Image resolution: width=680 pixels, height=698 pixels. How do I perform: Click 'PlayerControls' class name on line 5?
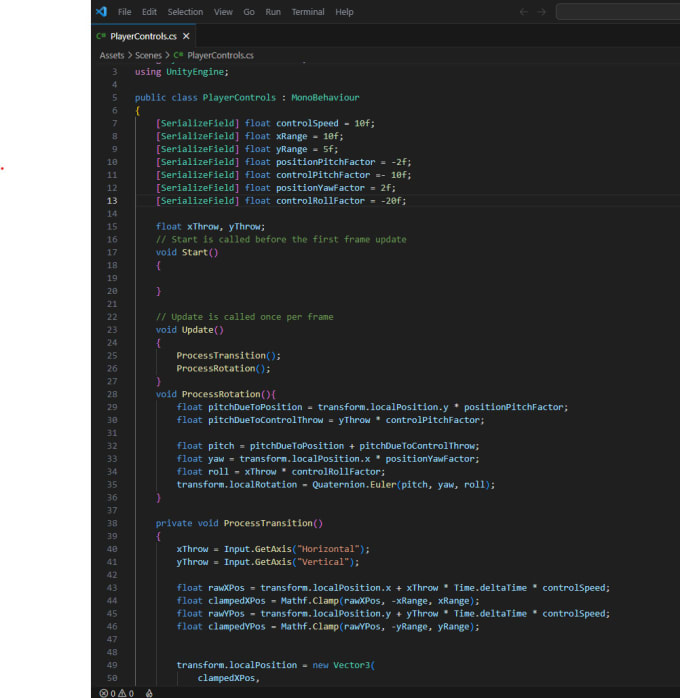239,97
